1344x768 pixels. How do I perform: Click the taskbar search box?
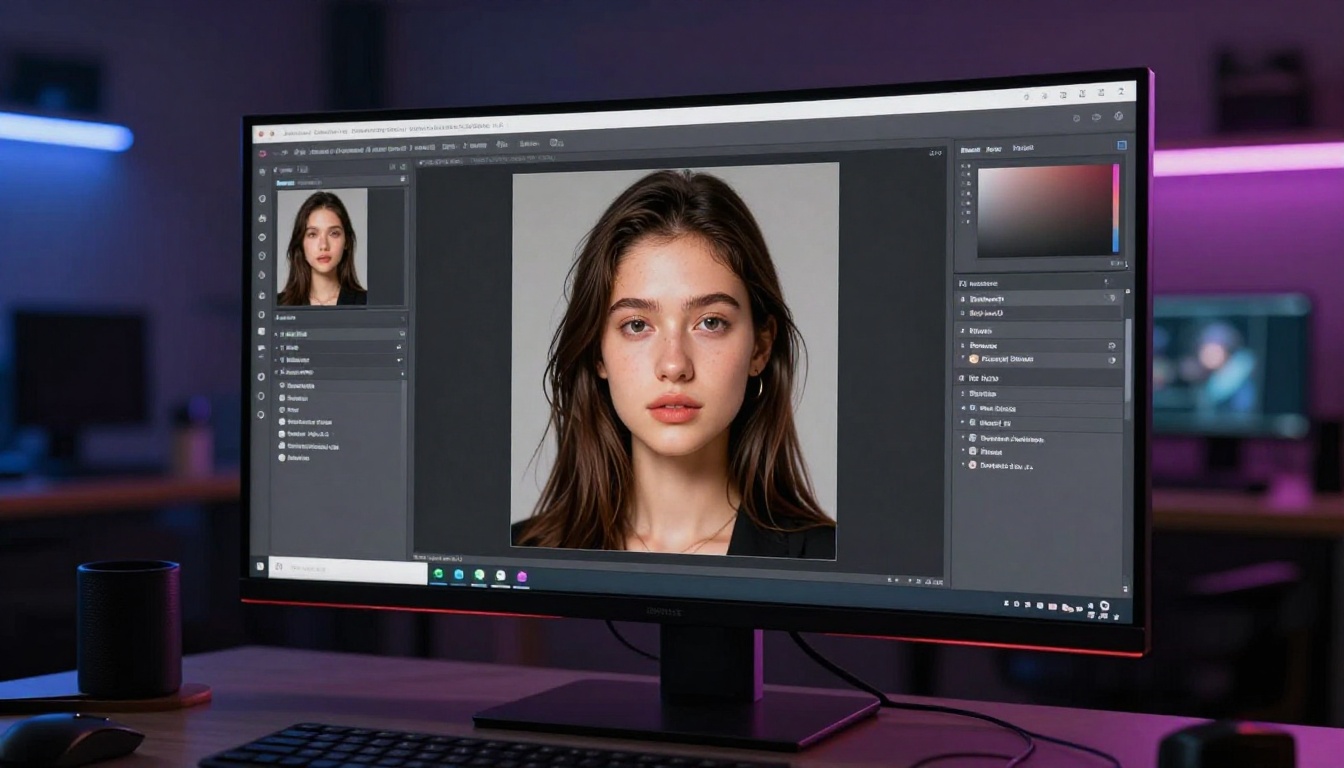348,570
